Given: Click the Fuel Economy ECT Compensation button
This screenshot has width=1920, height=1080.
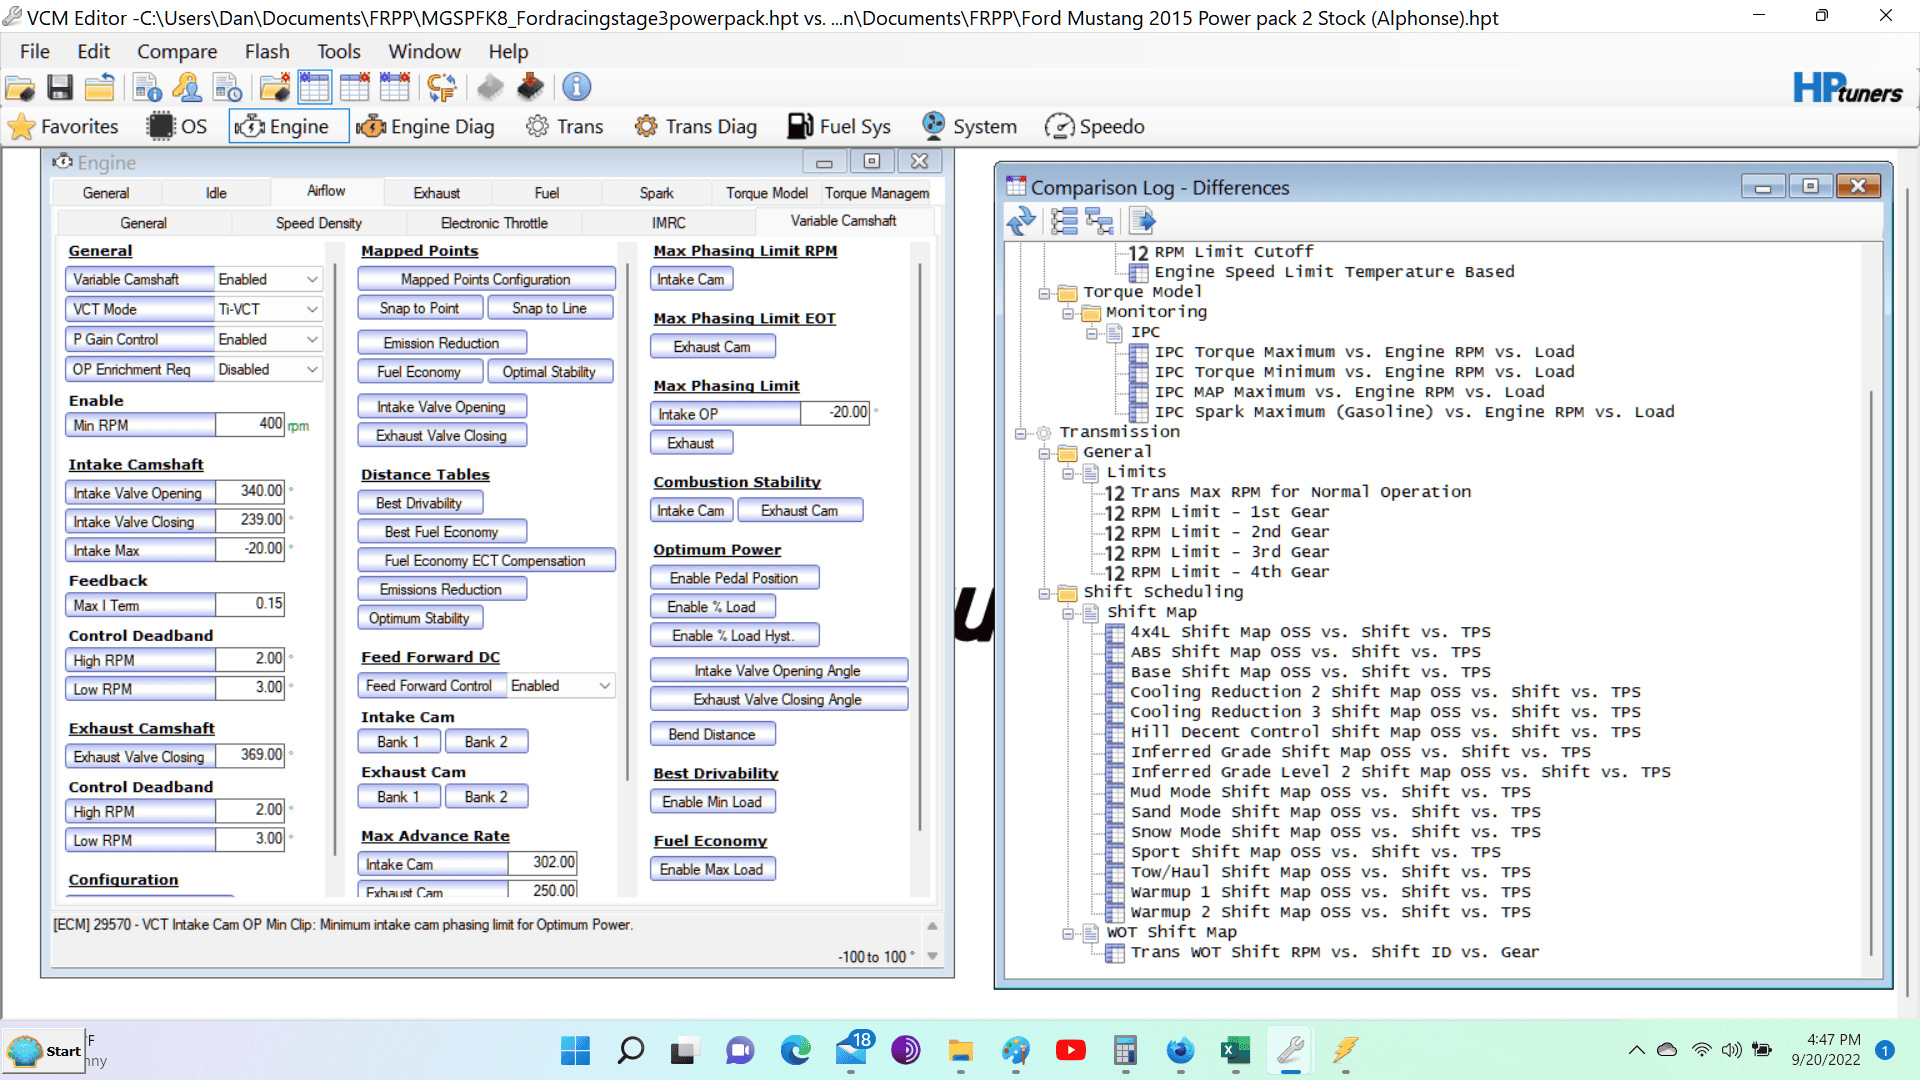Looking at the screenshot, I should (x=485, y=561).
